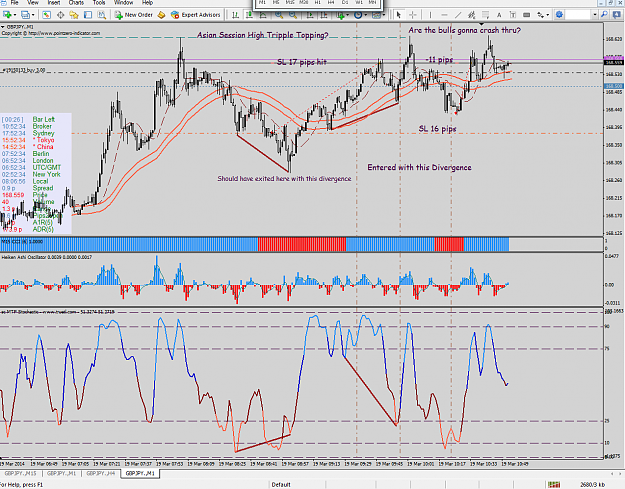625x489 pixels.
Task: Select the 'SL 17 pips hit' chart label
Action: coord(302,62)
